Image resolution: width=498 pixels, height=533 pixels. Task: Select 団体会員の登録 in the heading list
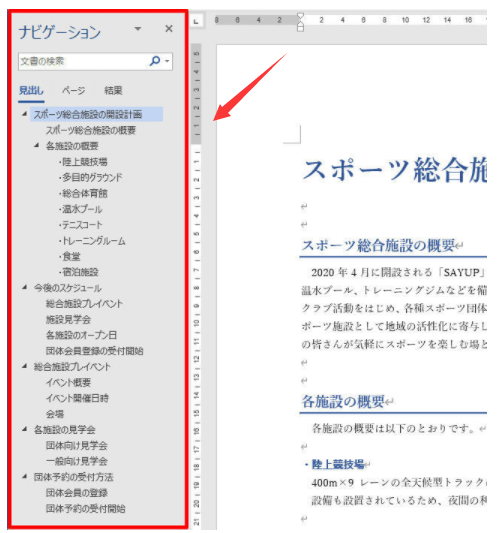click(76, 493)
